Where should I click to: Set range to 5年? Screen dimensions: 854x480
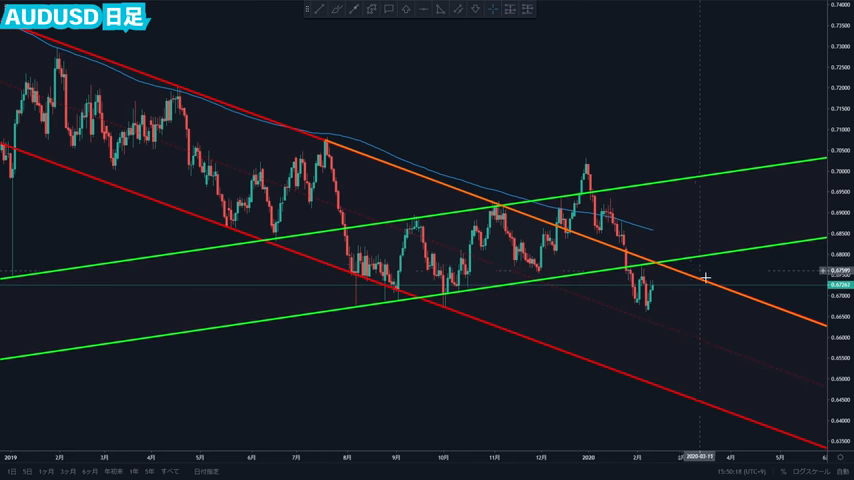(x=149, y=471)
